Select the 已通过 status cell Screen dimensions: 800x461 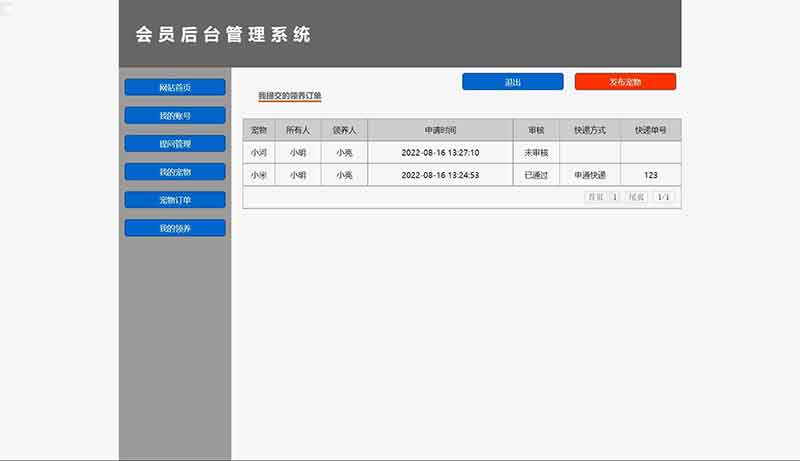(536, 175)
